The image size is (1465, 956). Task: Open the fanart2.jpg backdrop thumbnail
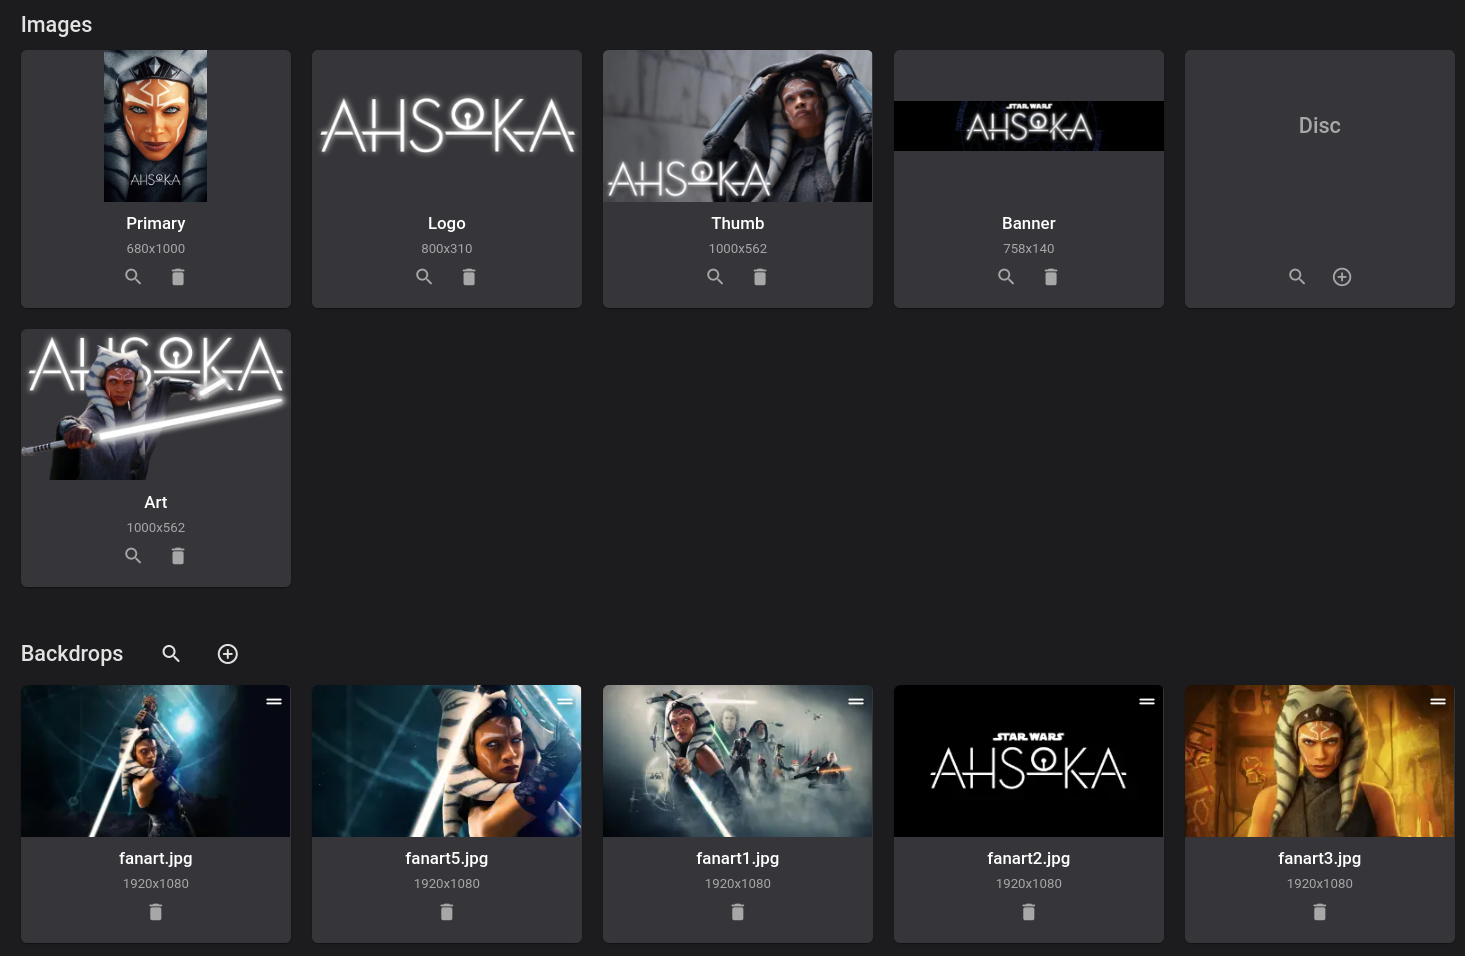click(1029, 761)
